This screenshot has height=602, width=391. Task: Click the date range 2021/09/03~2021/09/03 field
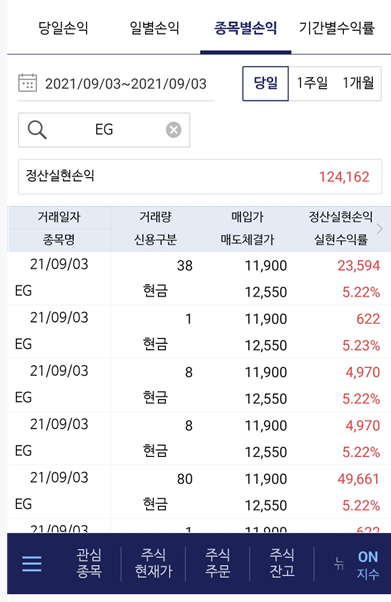[x=116, y=84]
